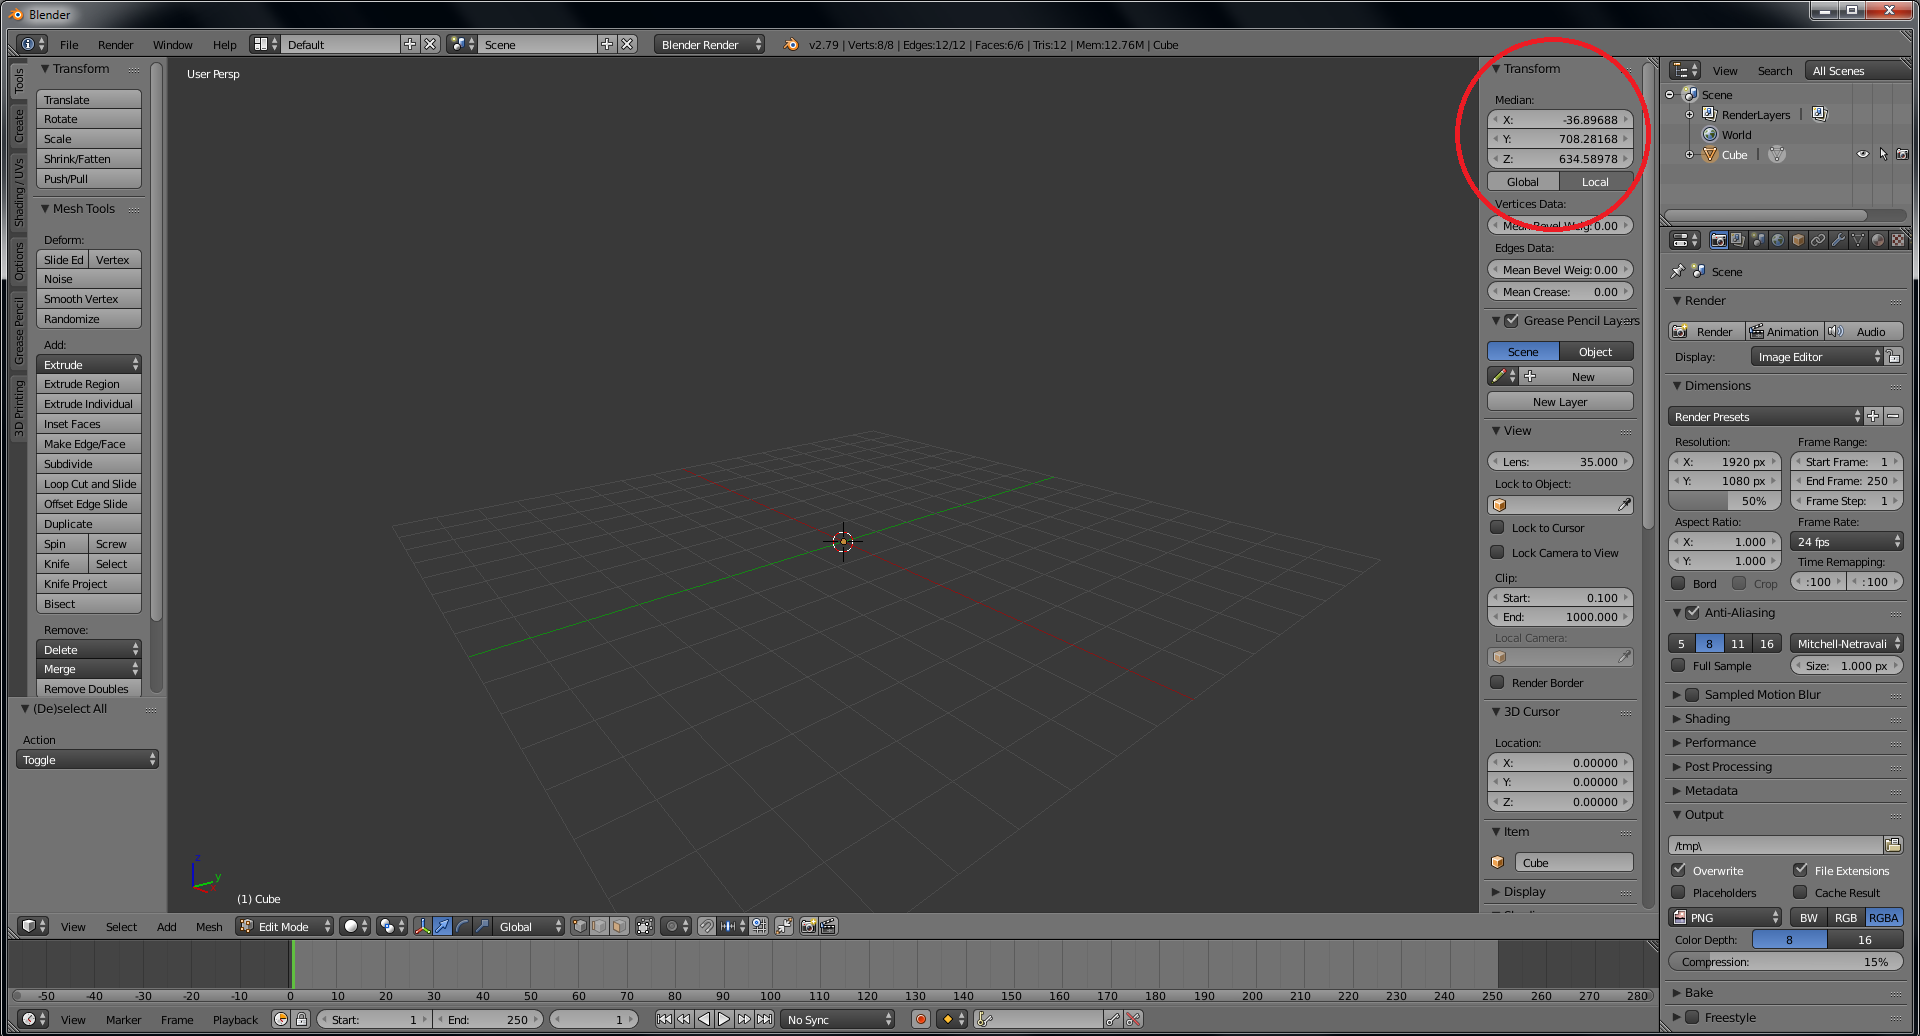1920x1036 pixels.
Task: Open the Extrude dropdown in Mesh Tools
Action: pyautogui.click(x=89, y=365)
